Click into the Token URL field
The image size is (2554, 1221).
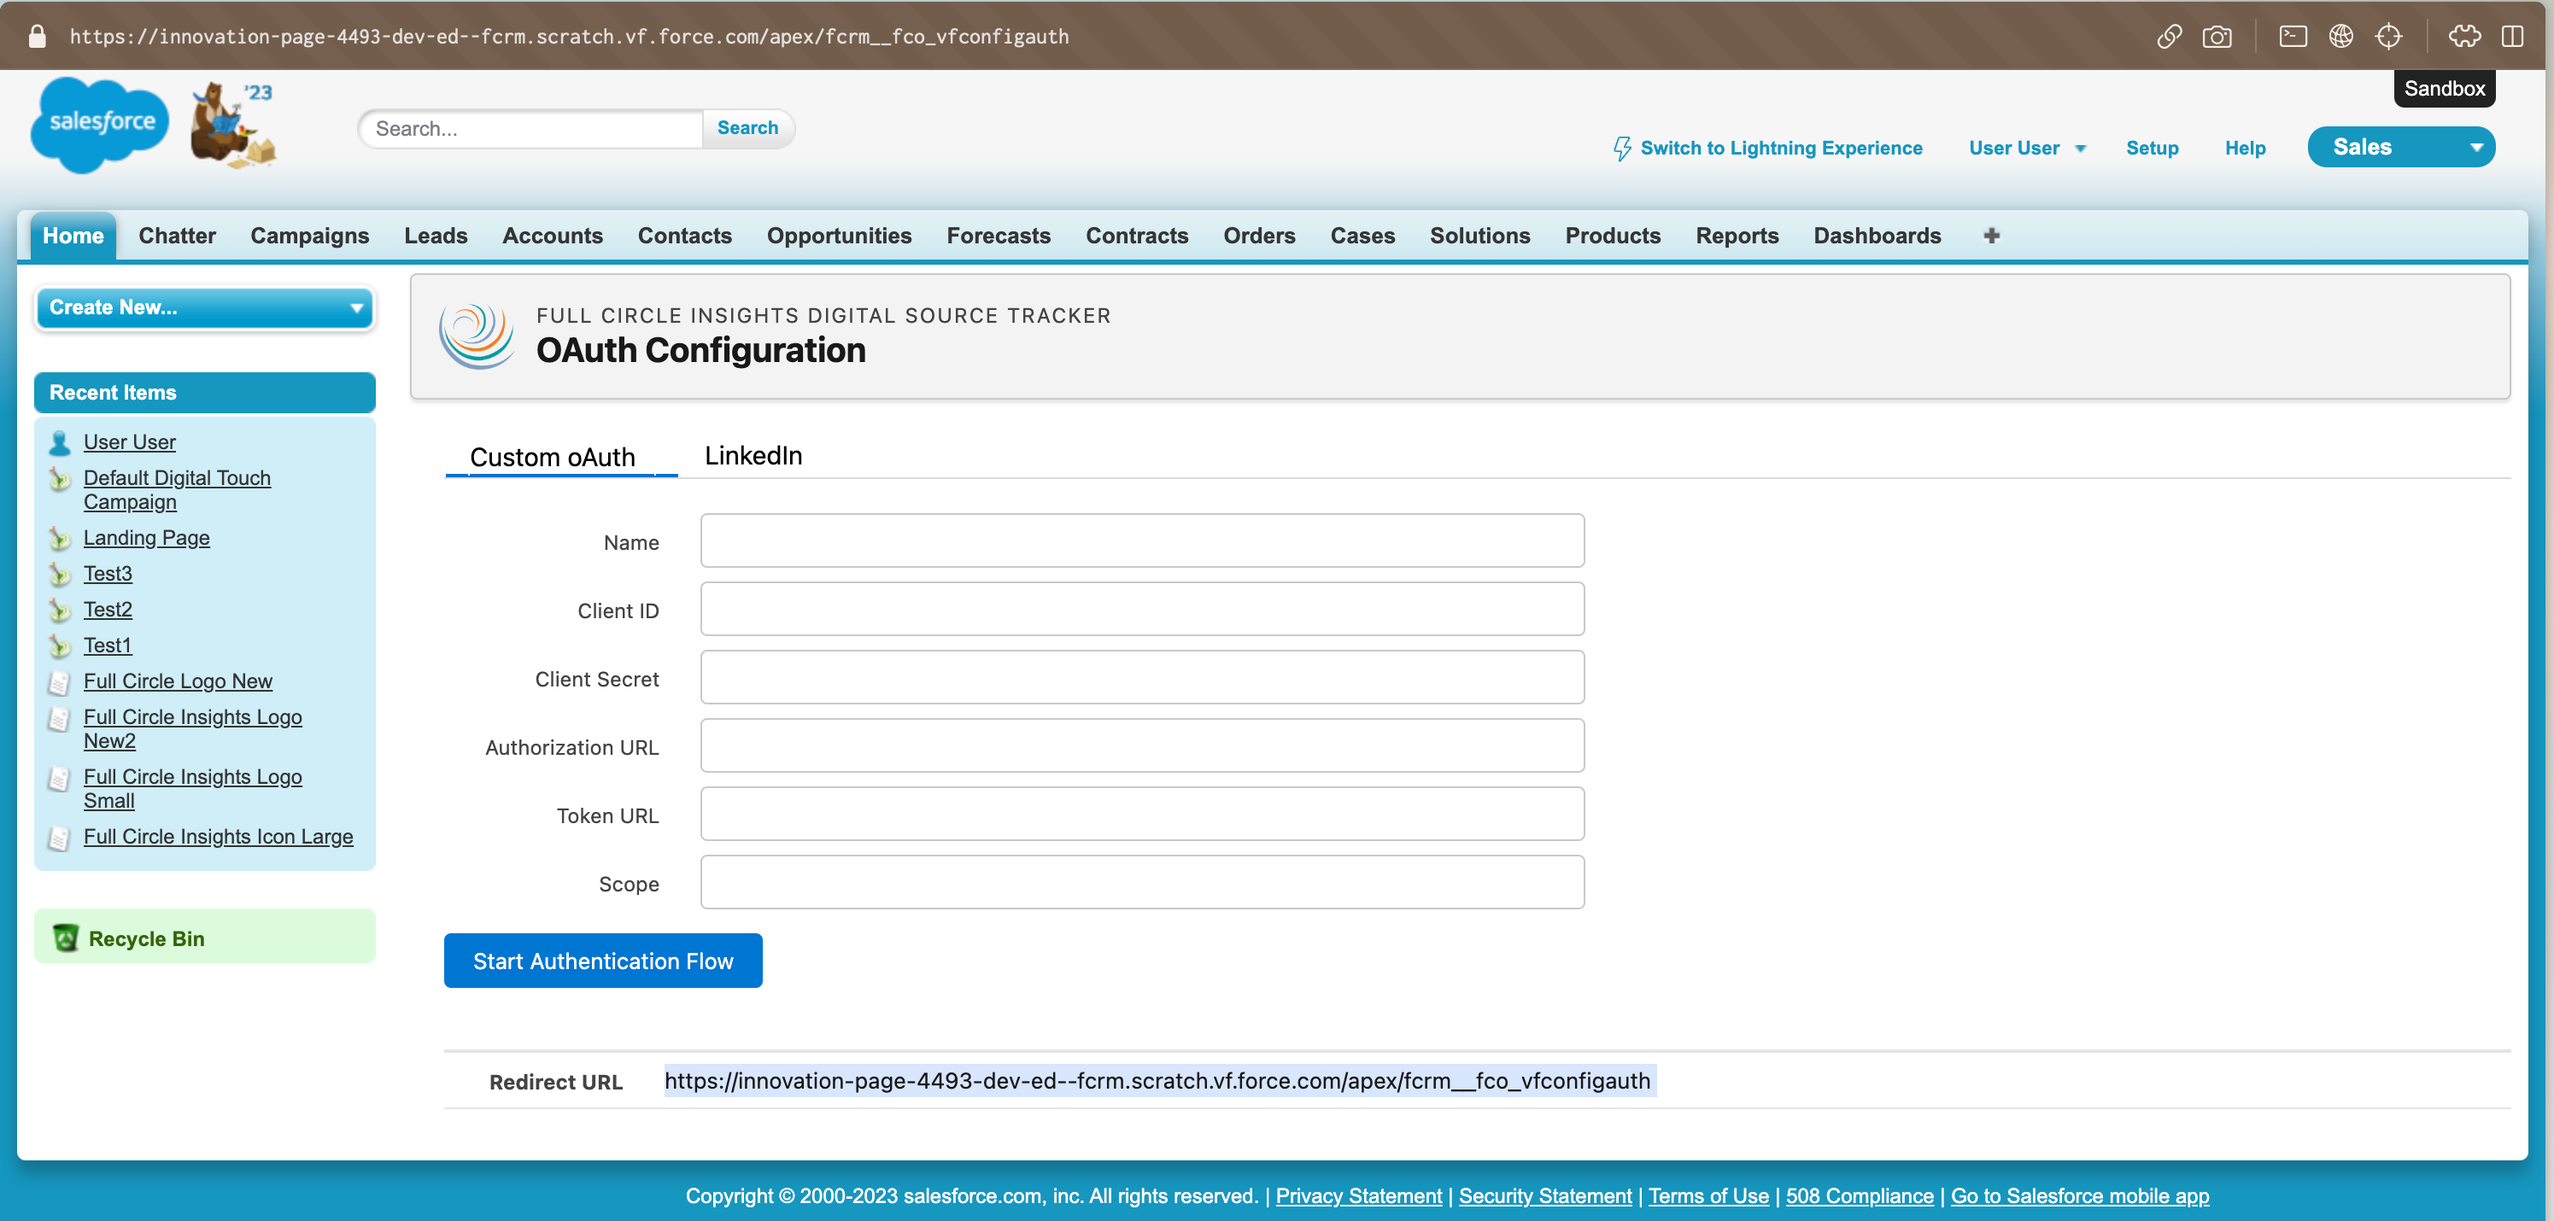[1142, 814]
